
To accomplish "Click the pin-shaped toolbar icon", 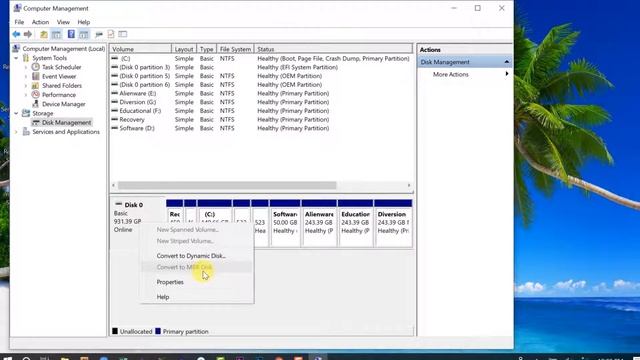I will pos(99,34).
